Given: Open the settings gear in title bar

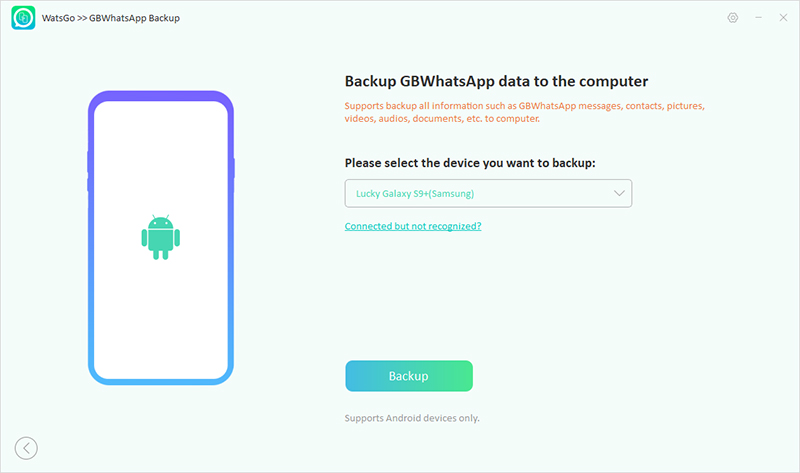Looking at the screenshot, I should 733,19.
